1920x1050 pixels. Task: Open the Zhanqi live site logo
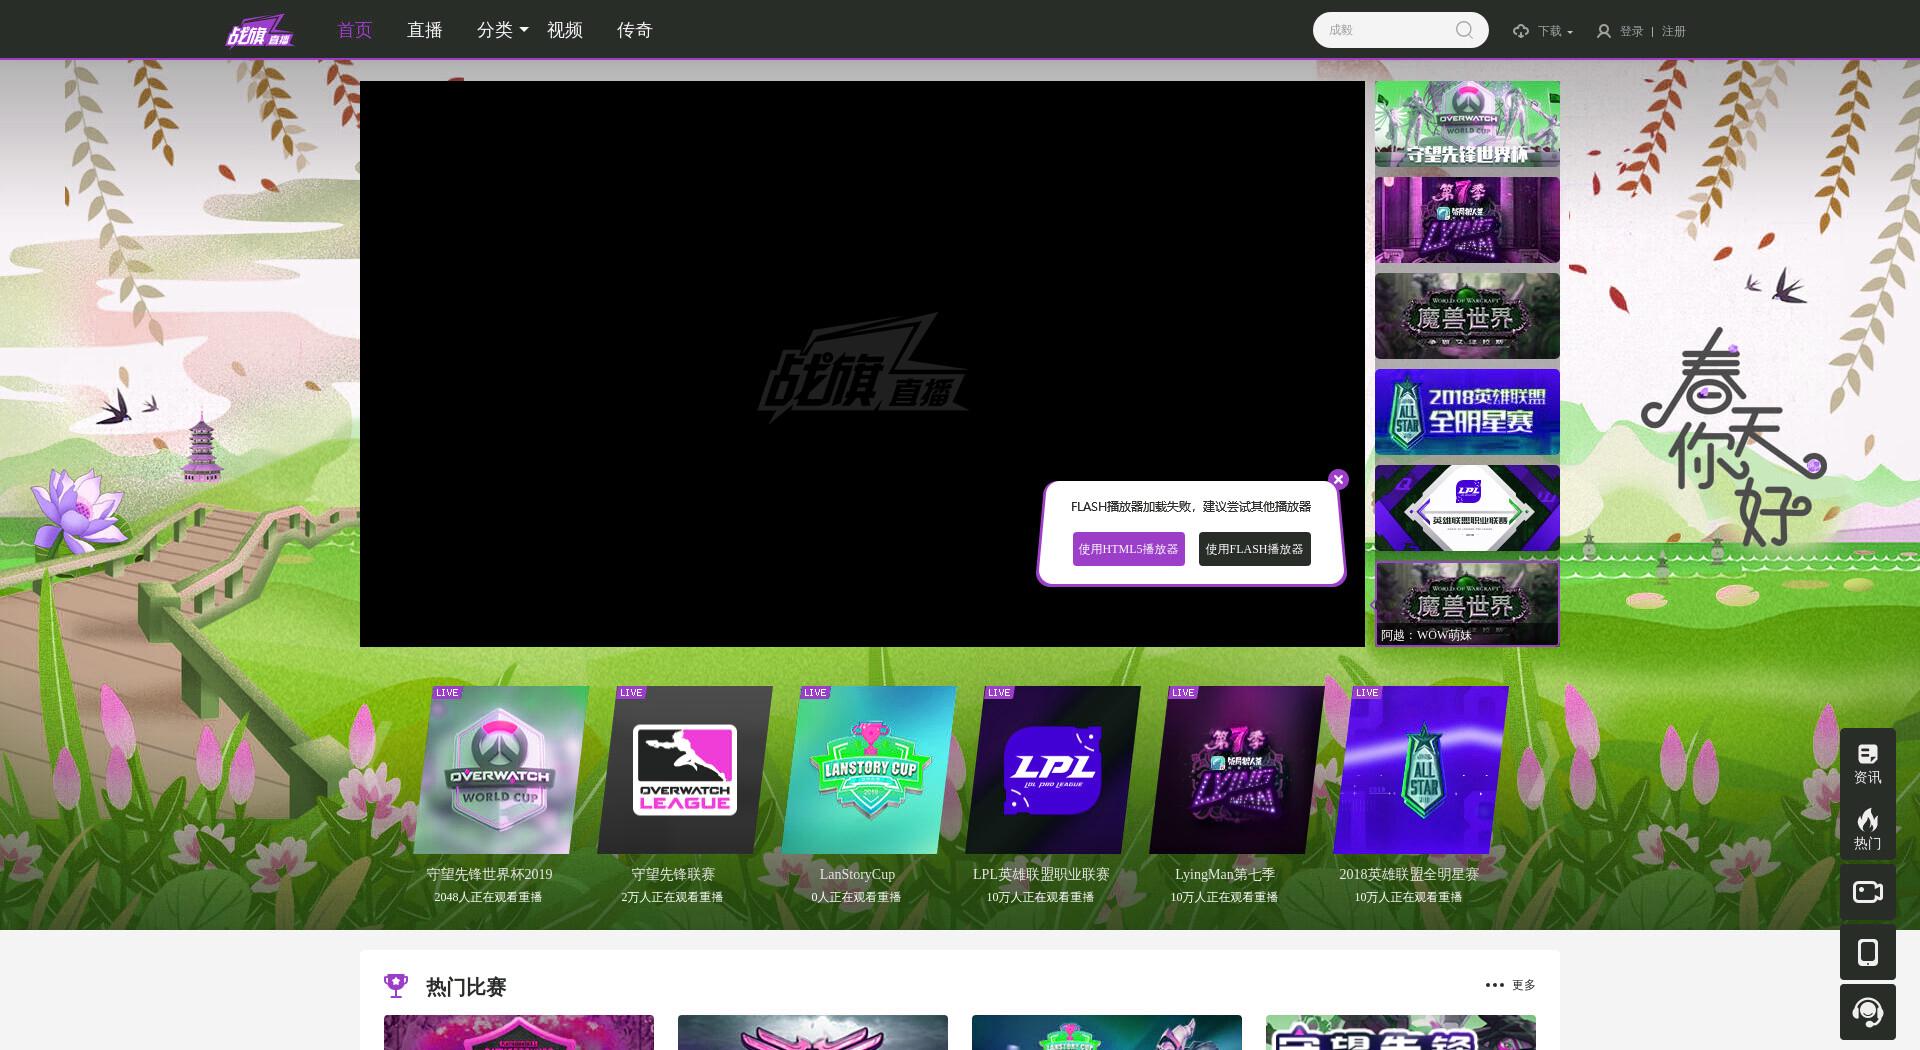click(x=260, y=31)
